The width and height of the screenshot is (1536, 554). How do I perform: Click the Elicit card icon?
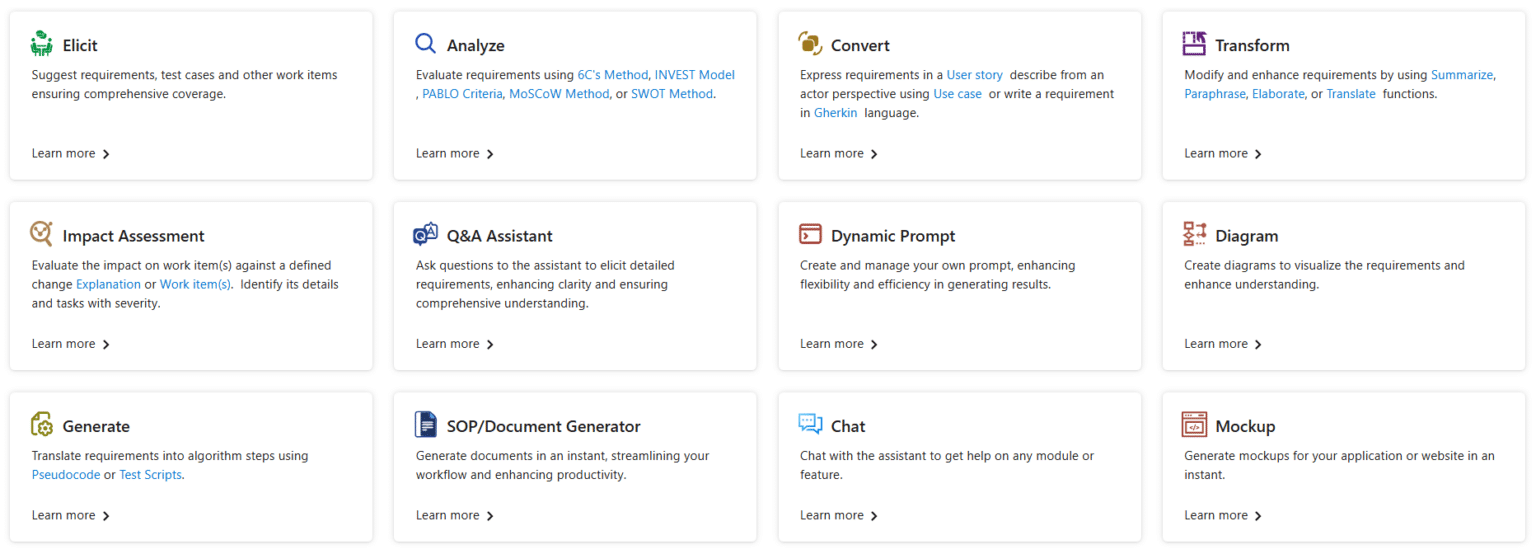tap(42, 44)
